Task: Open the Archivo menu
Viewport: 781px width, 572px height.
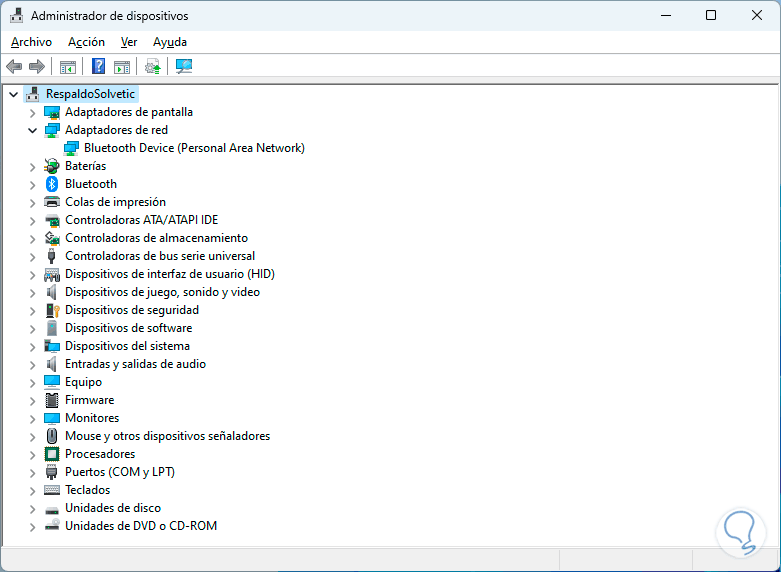Action: click(x=31, y=42)
